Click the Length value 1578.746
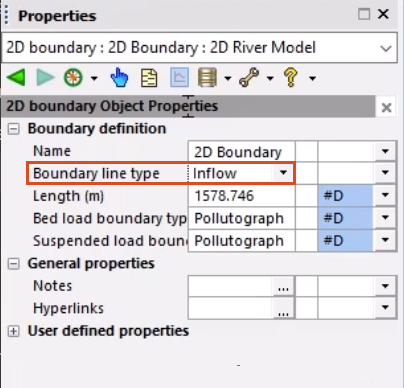This screenshot has width=404, height=388. tap(242, 196)
